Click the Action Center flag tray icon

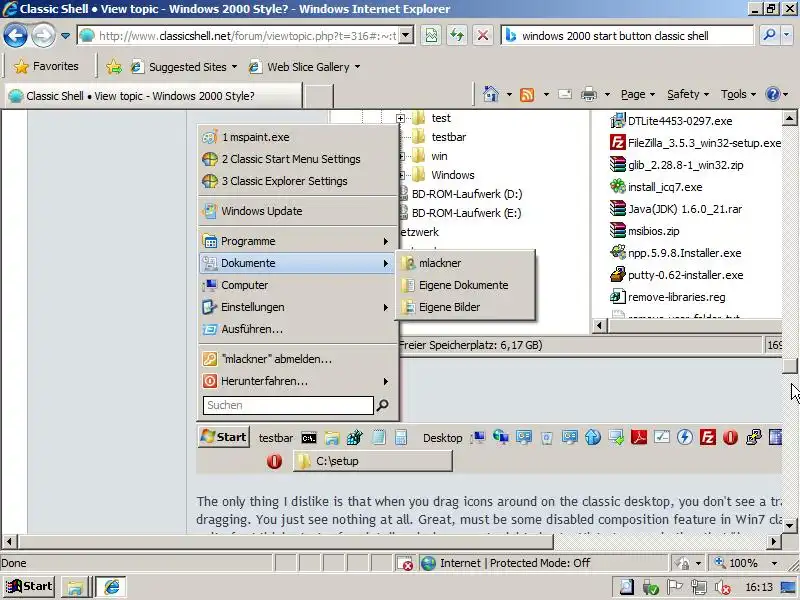pos(674,588)
